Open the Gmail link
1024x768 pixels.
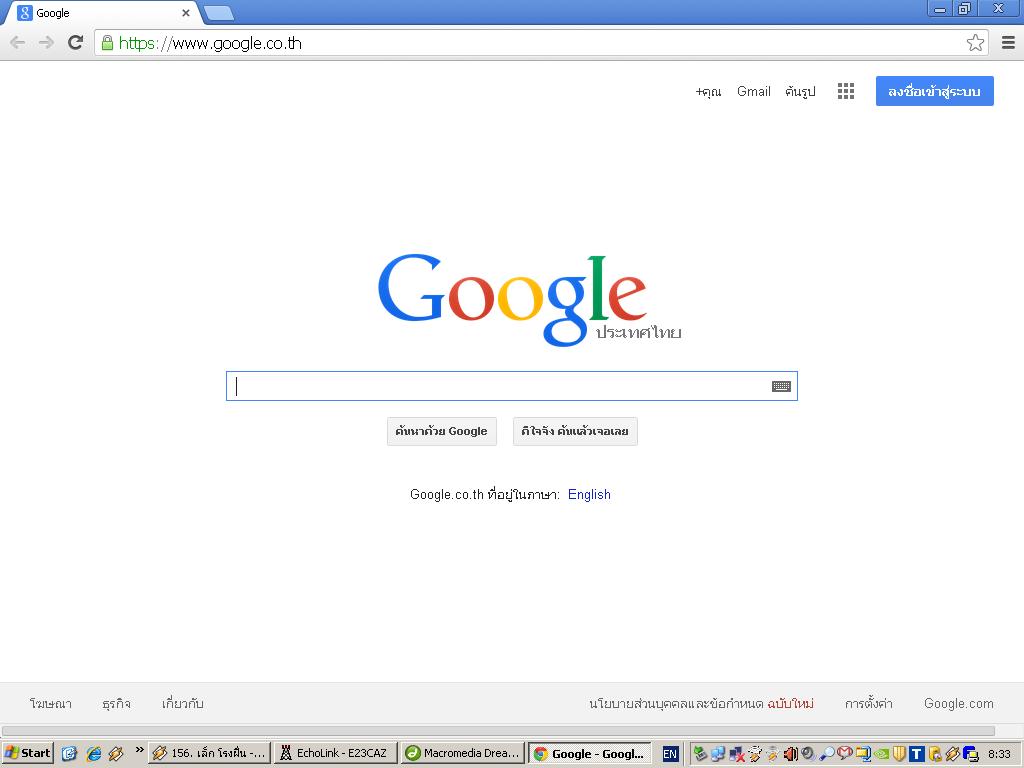click(x=754, y=91)
